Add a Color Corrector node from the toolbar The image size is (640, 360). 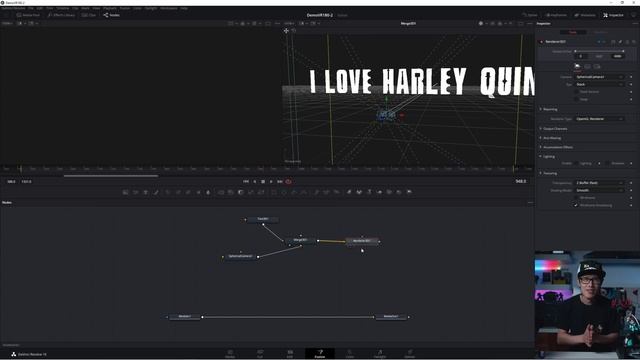pos(168,192)
